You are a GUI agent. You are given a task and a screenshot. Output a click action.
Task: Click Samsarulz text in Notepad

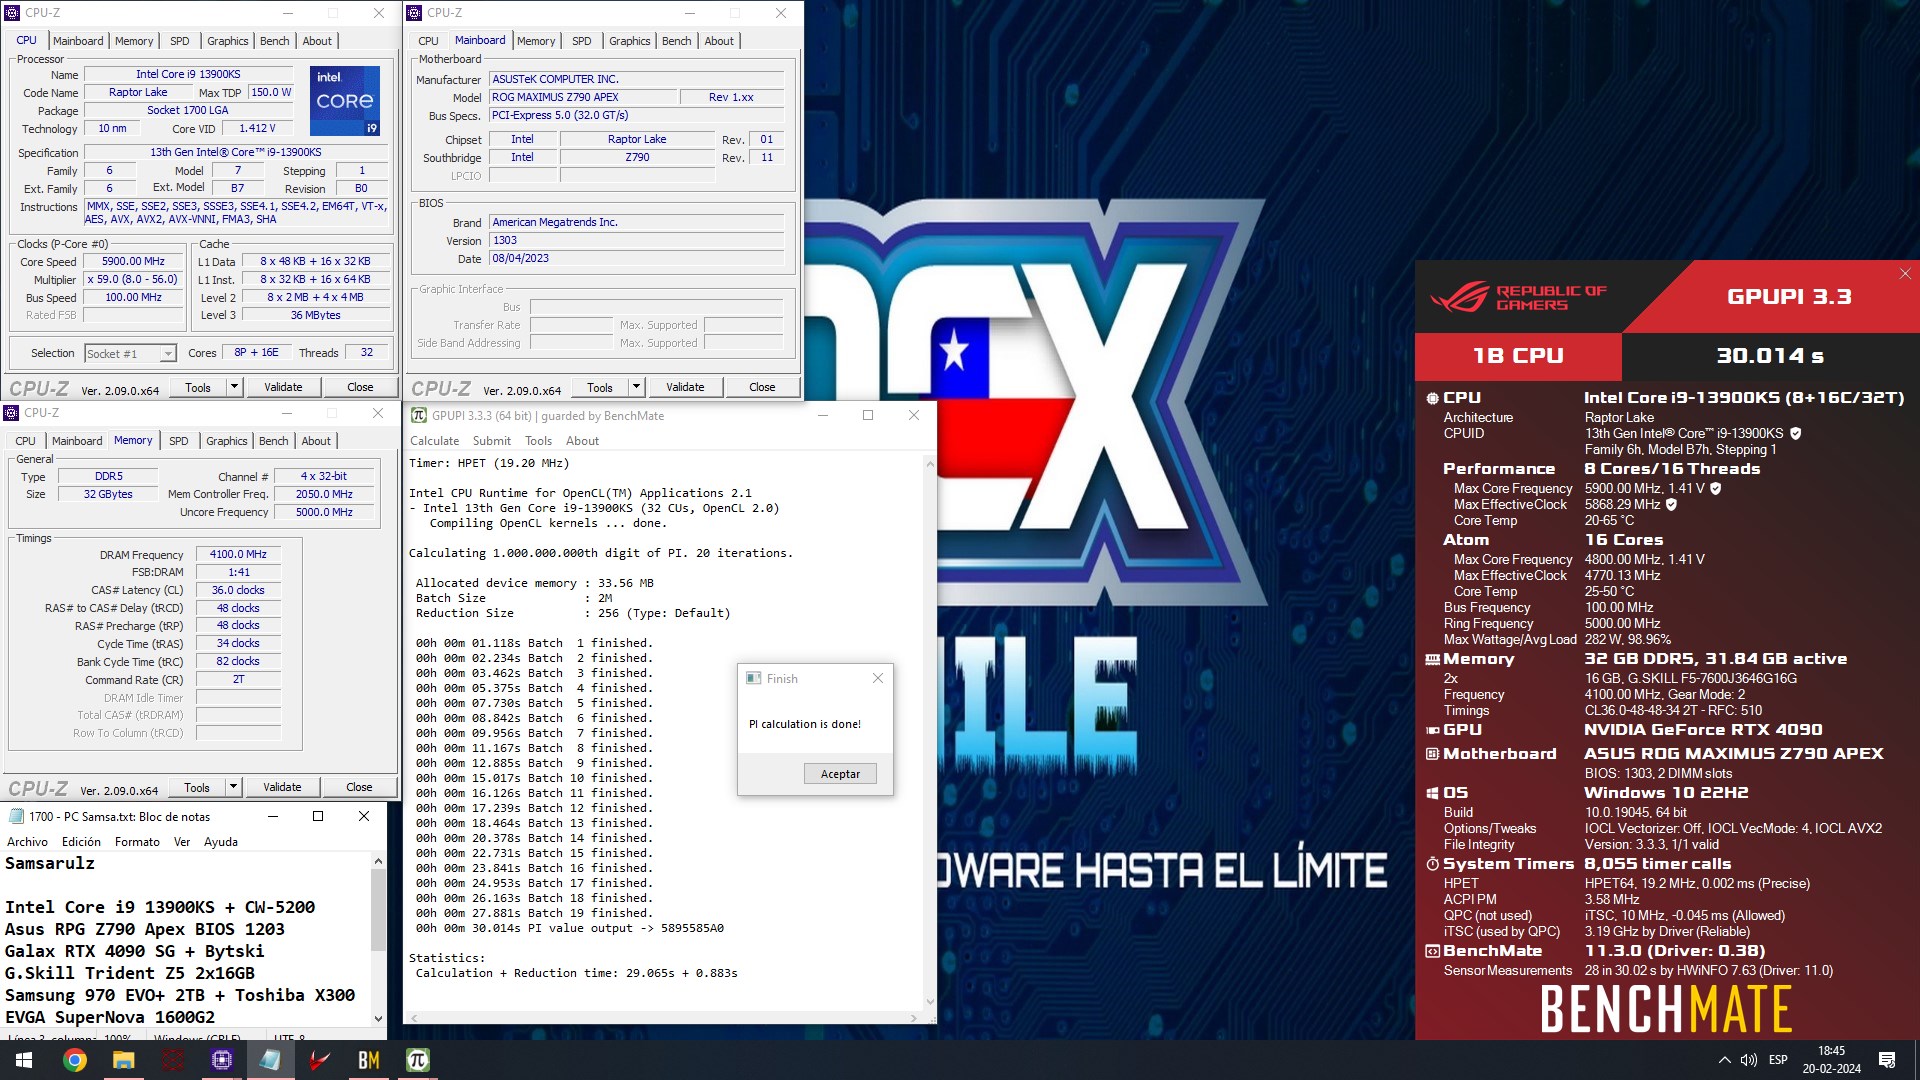click(50, 863)
